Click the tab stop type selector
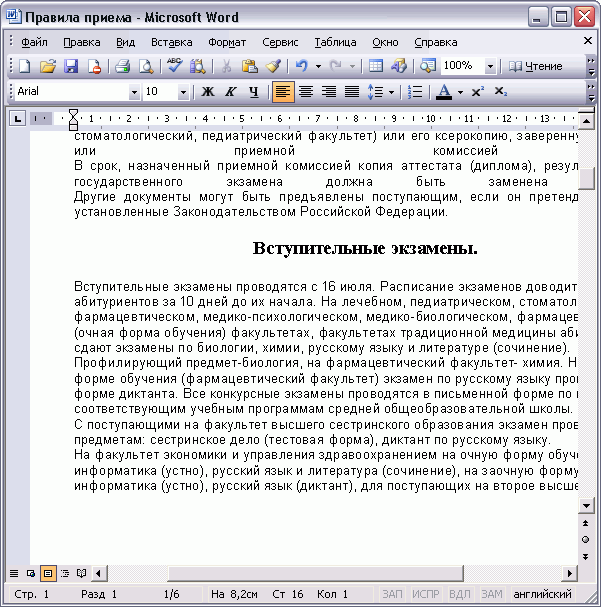This screenshot has width=601, height=607. click(x=17, y=118)
